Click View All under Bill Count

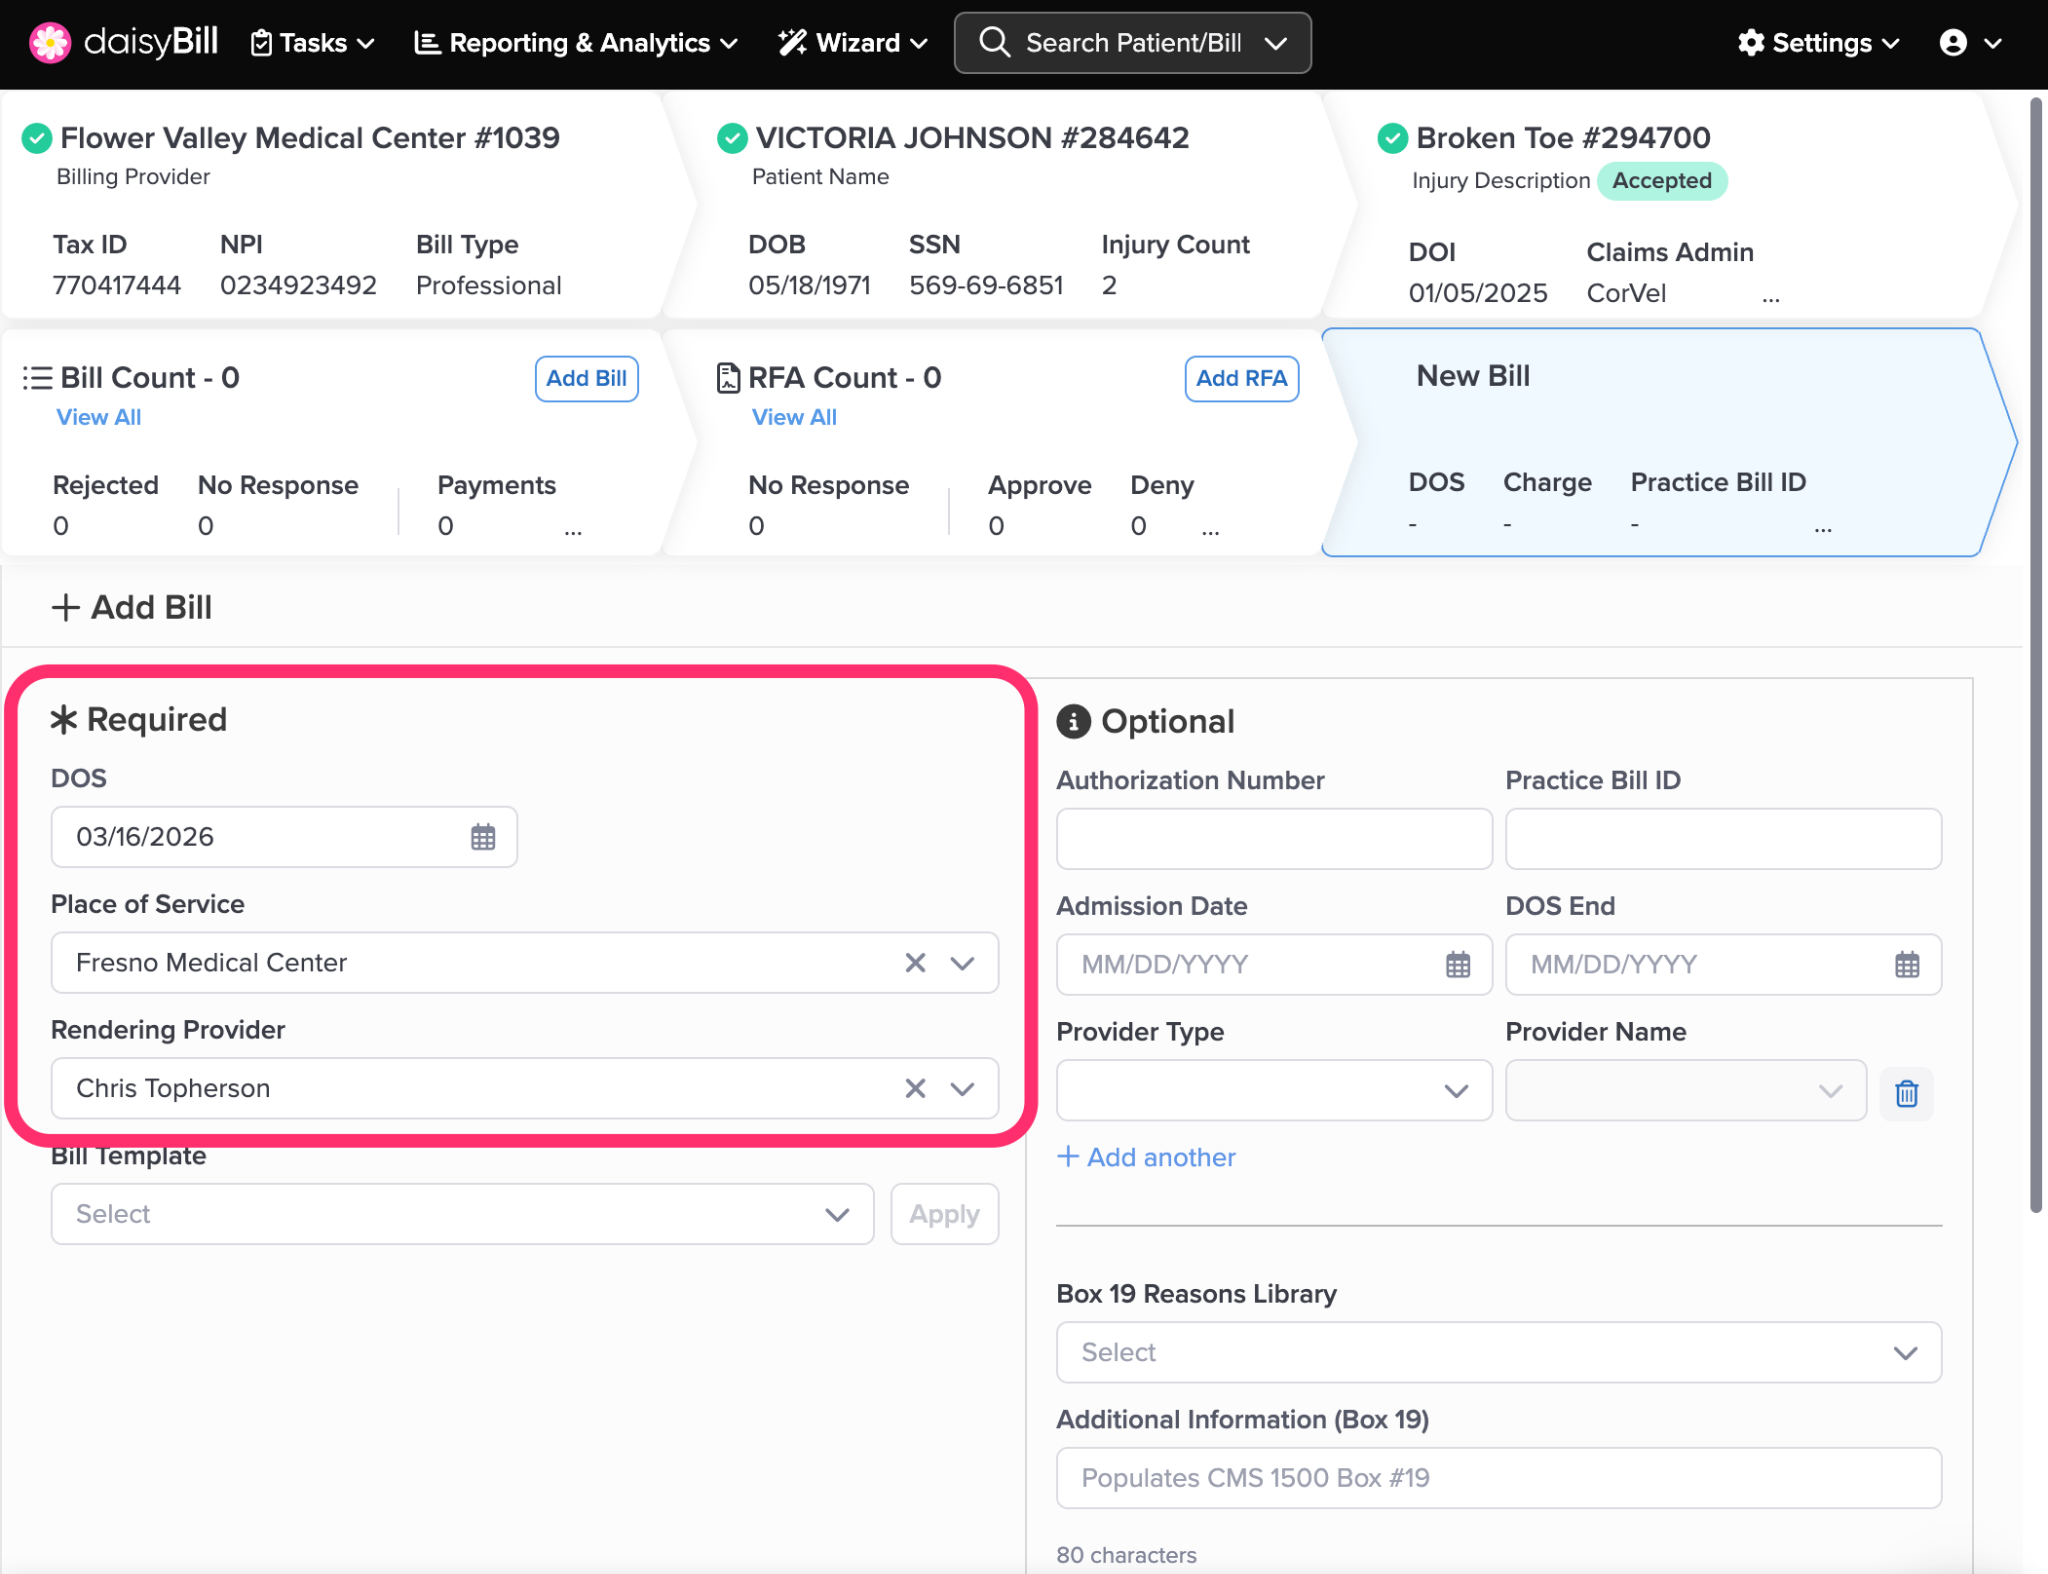coord(98,417)
